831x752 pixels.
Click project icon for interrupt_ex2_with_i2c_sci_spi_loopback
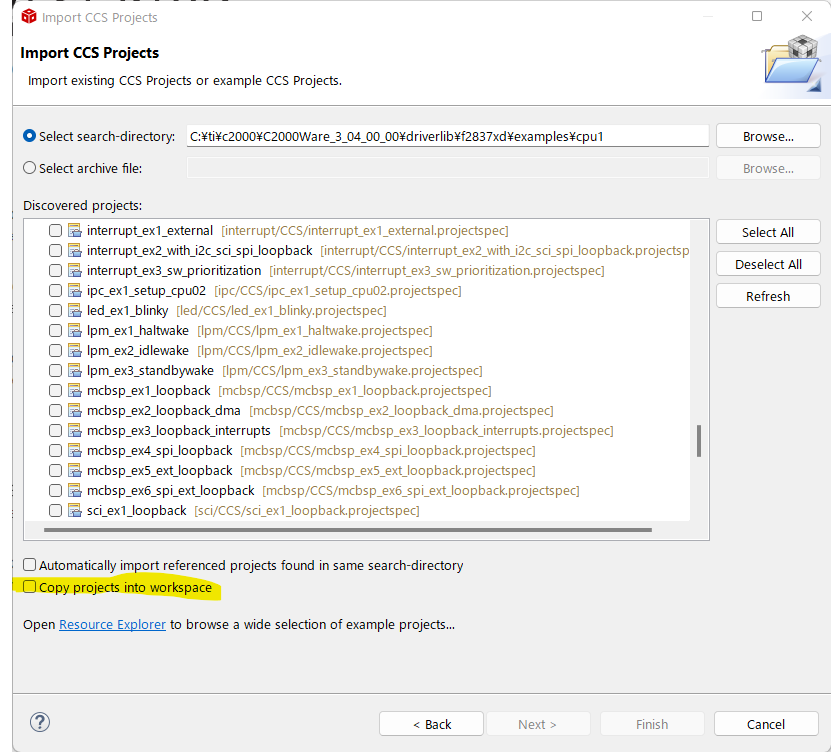(75, 251)
